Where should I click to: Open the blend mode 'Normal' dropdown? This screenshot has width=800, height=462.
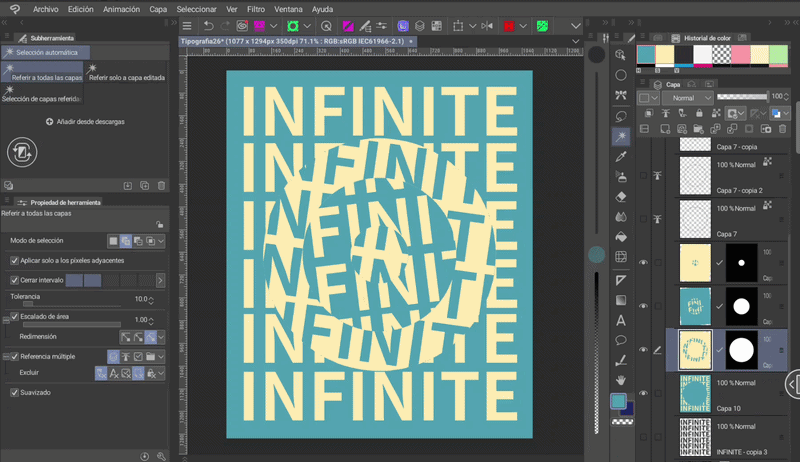point(689,98)
